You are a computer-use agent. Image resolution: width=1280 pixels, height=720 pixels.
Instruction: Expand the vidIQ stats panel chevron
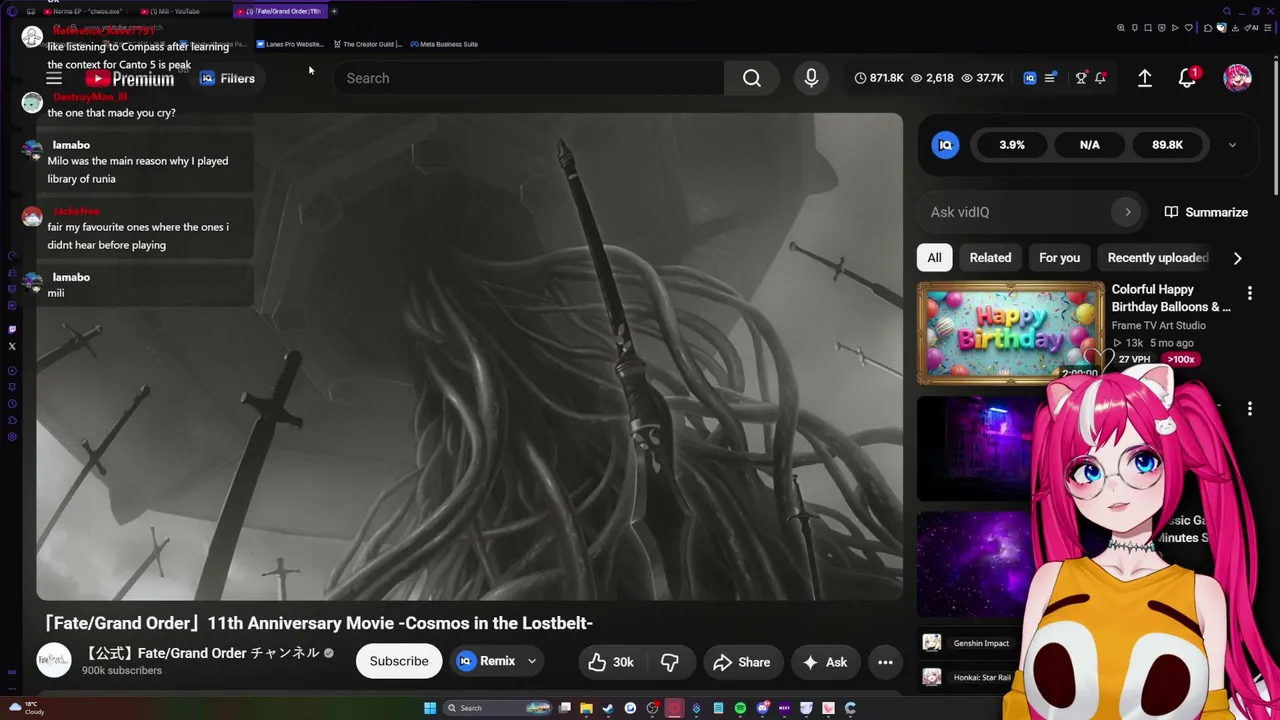[1232, 145]
